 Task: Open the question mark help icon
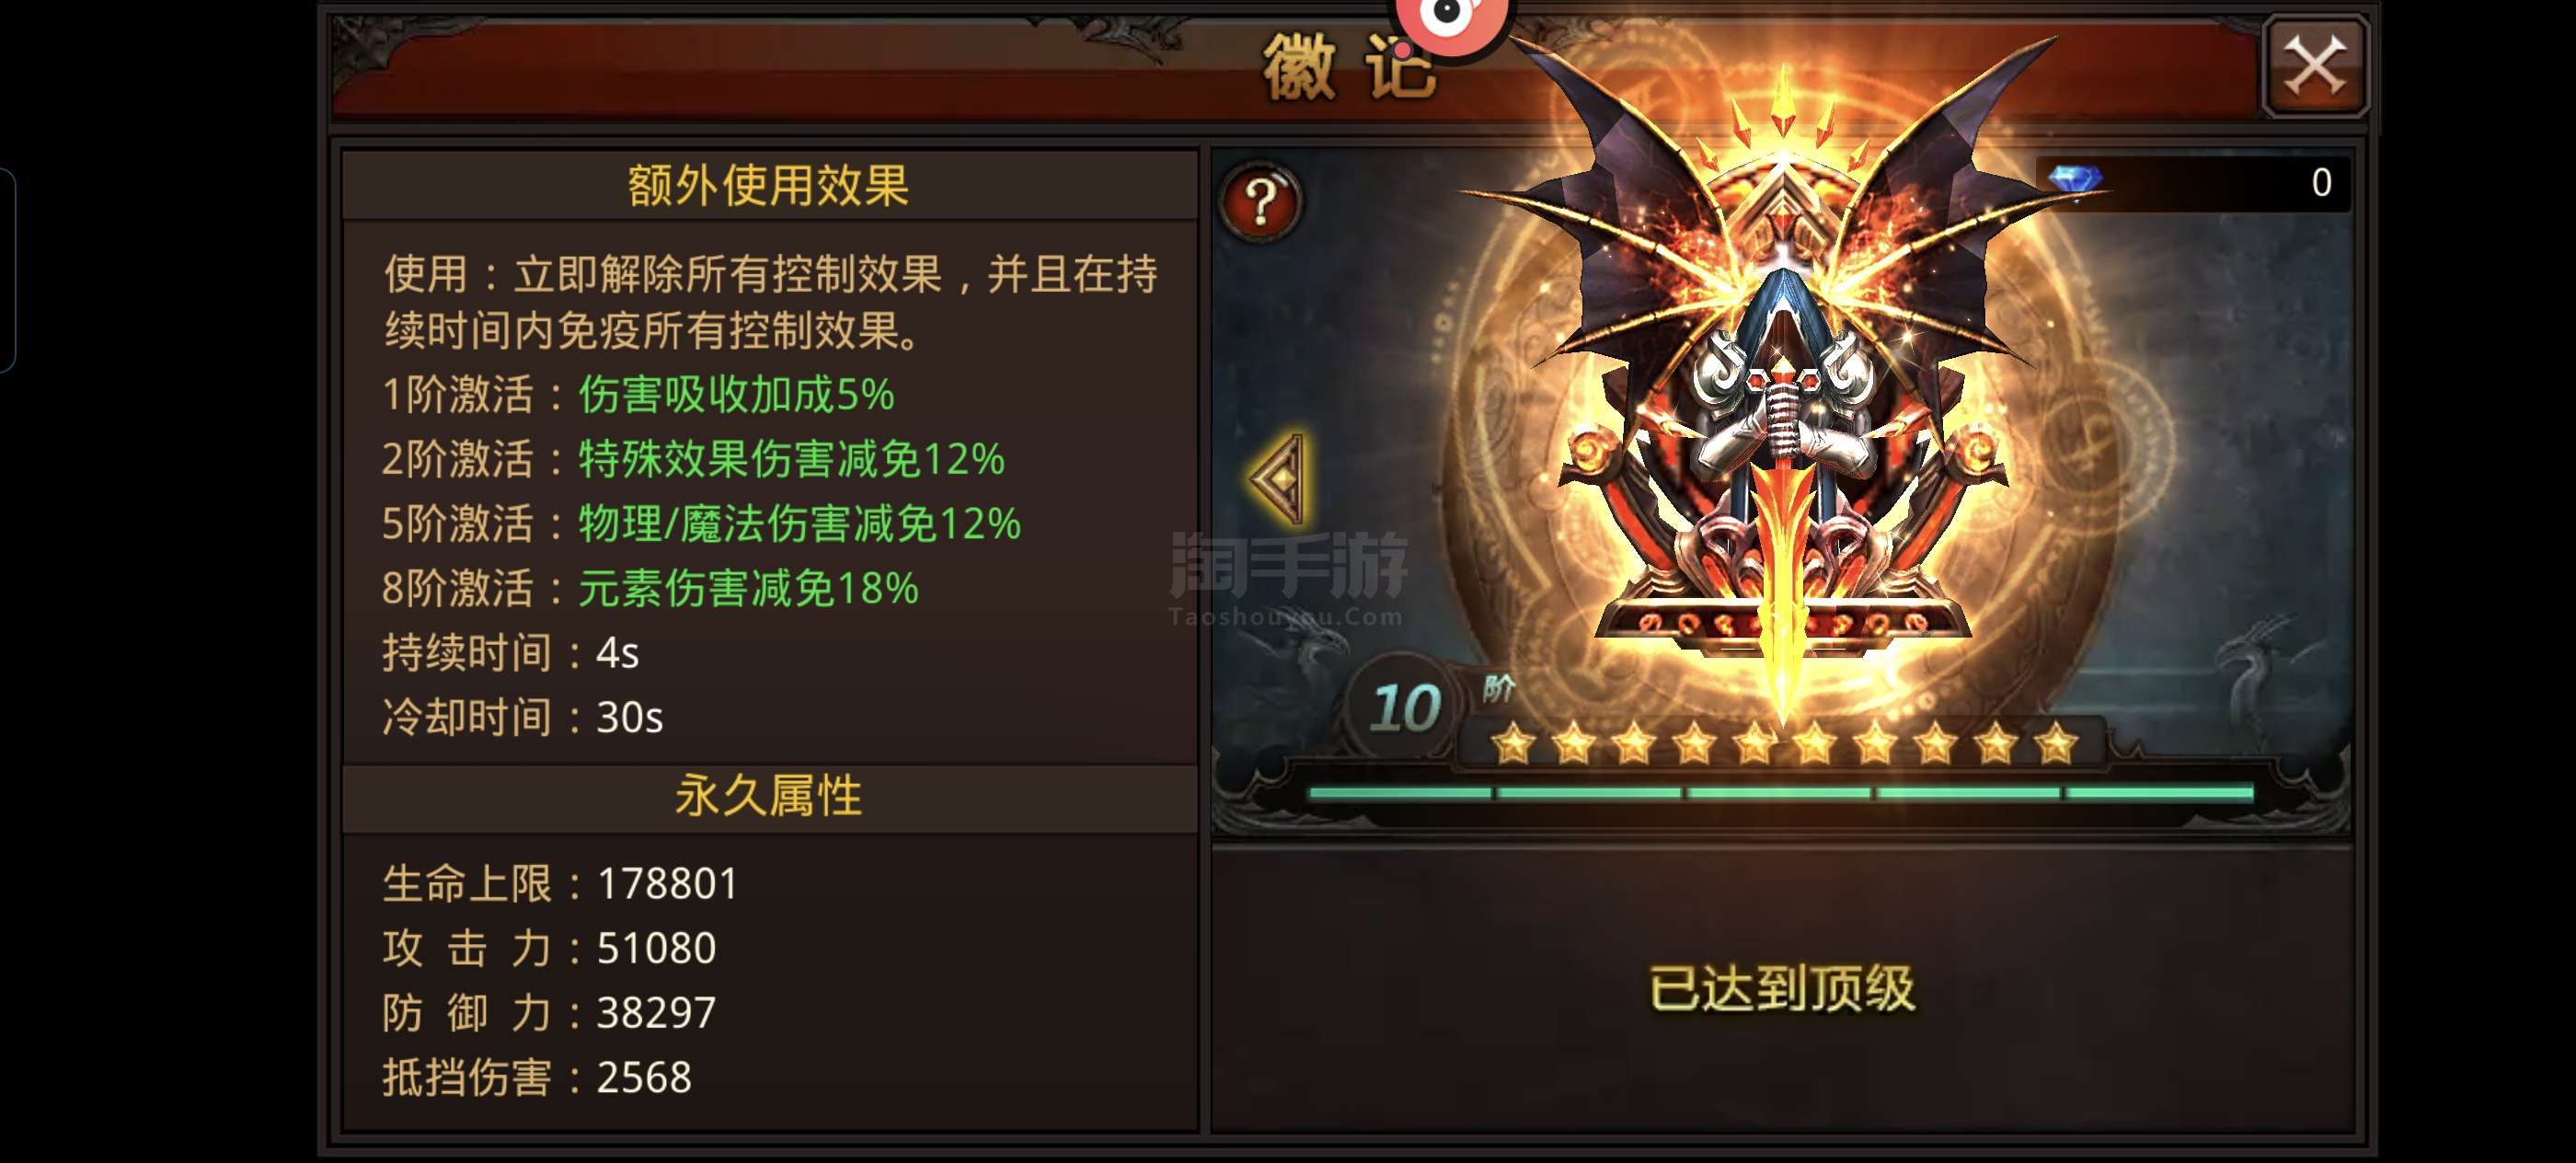(x=1261, y=201)
